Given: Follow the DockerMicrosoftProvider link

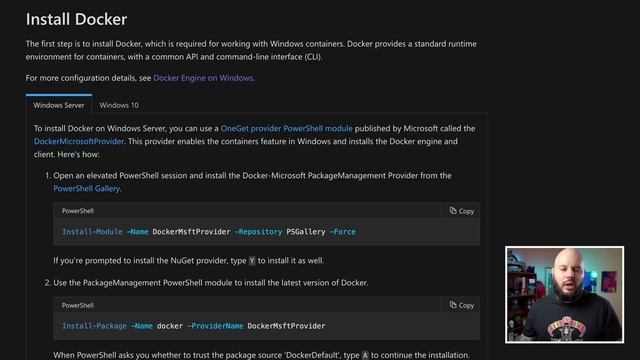Looking at the screenshot, I should 79,142.
